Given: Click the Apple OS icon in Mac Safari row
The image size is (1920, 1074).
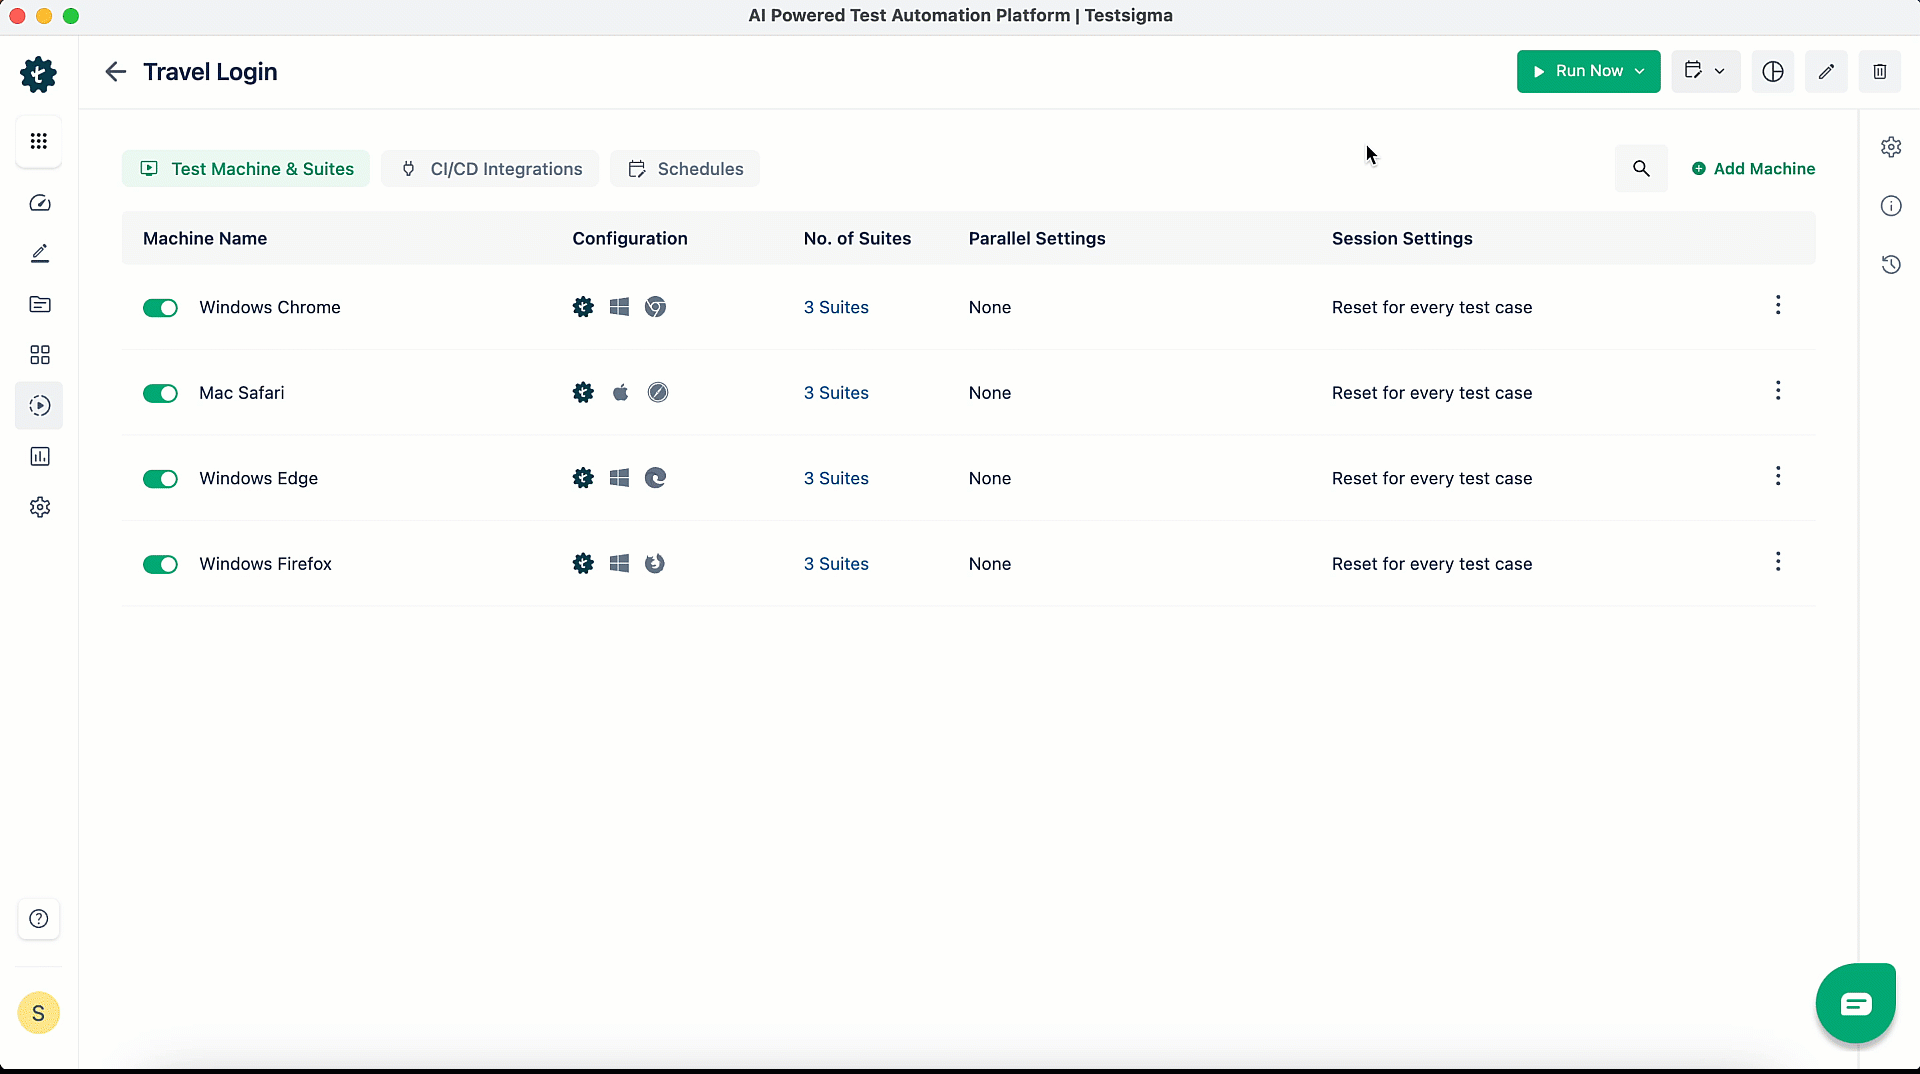Looking at the screenshot, I should [x=620, y=393].
